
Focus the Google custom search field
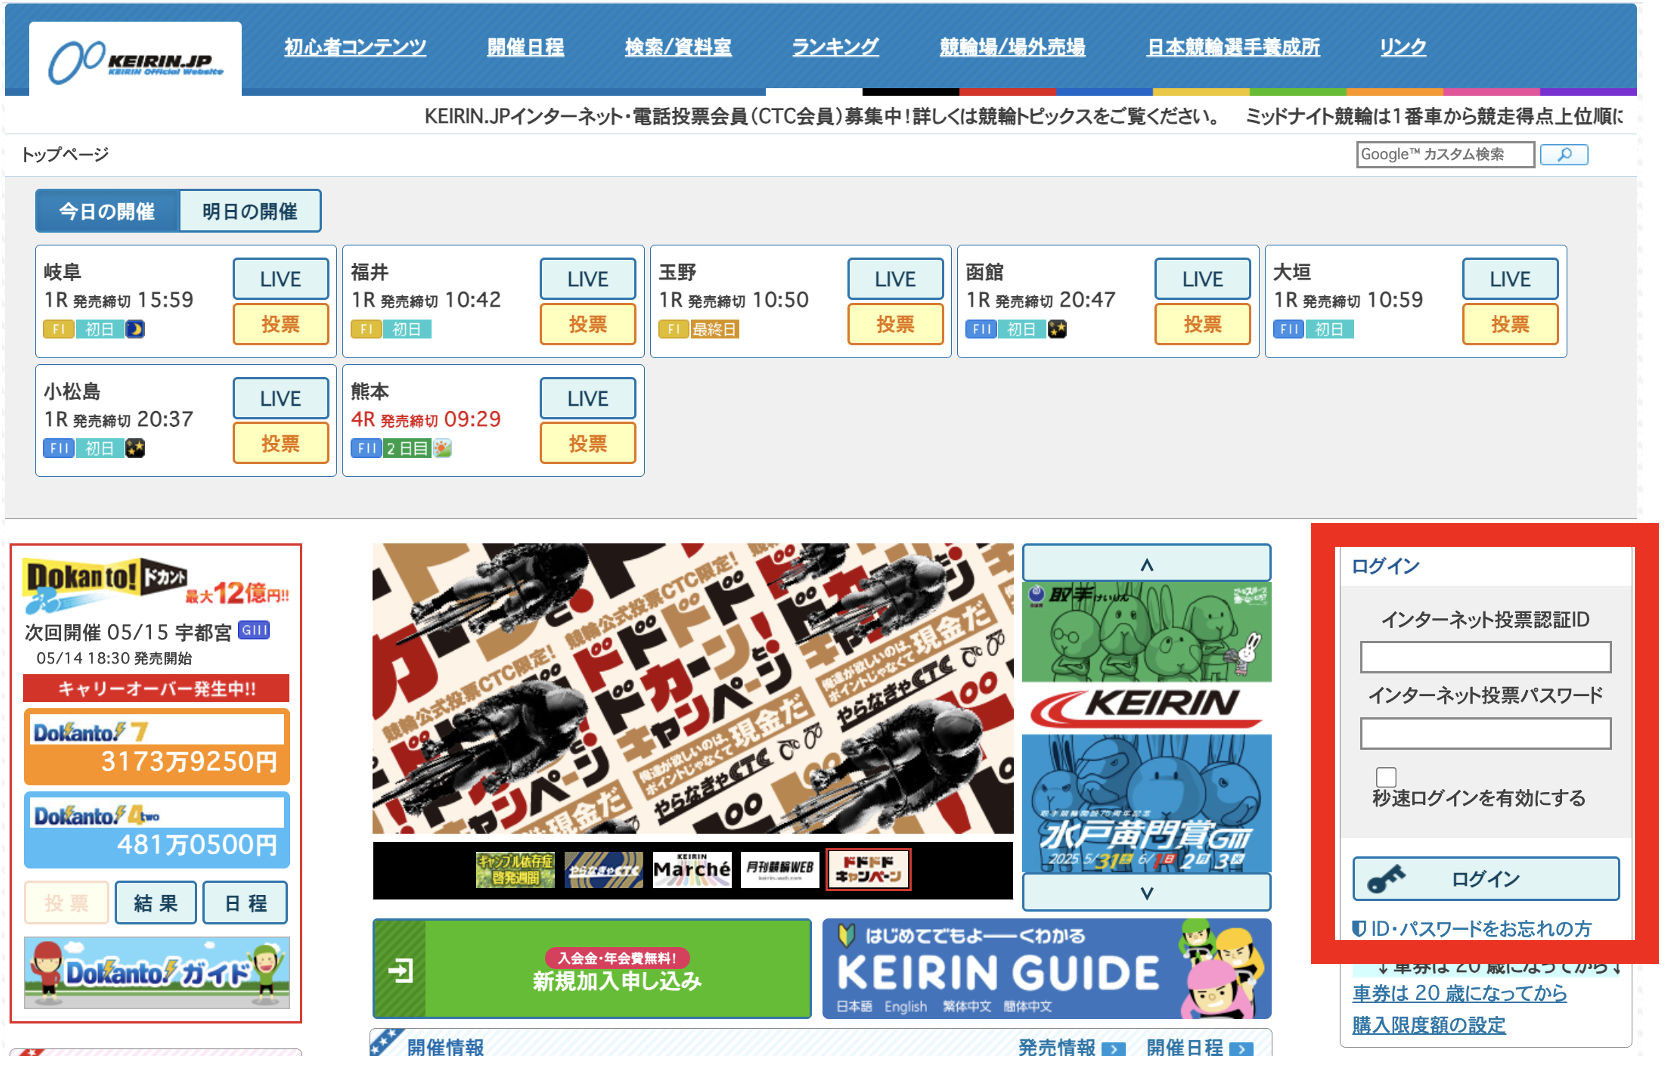point(1445,154)
